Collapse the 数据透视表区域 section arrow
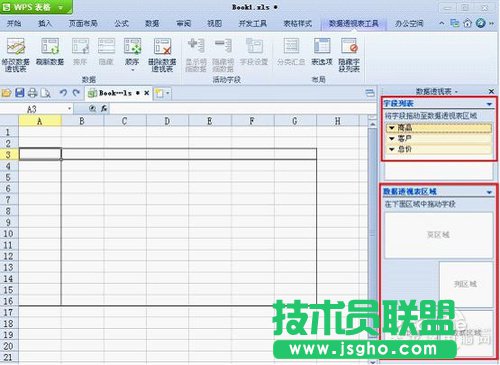The image size is (500, 365). click(489, 192)
